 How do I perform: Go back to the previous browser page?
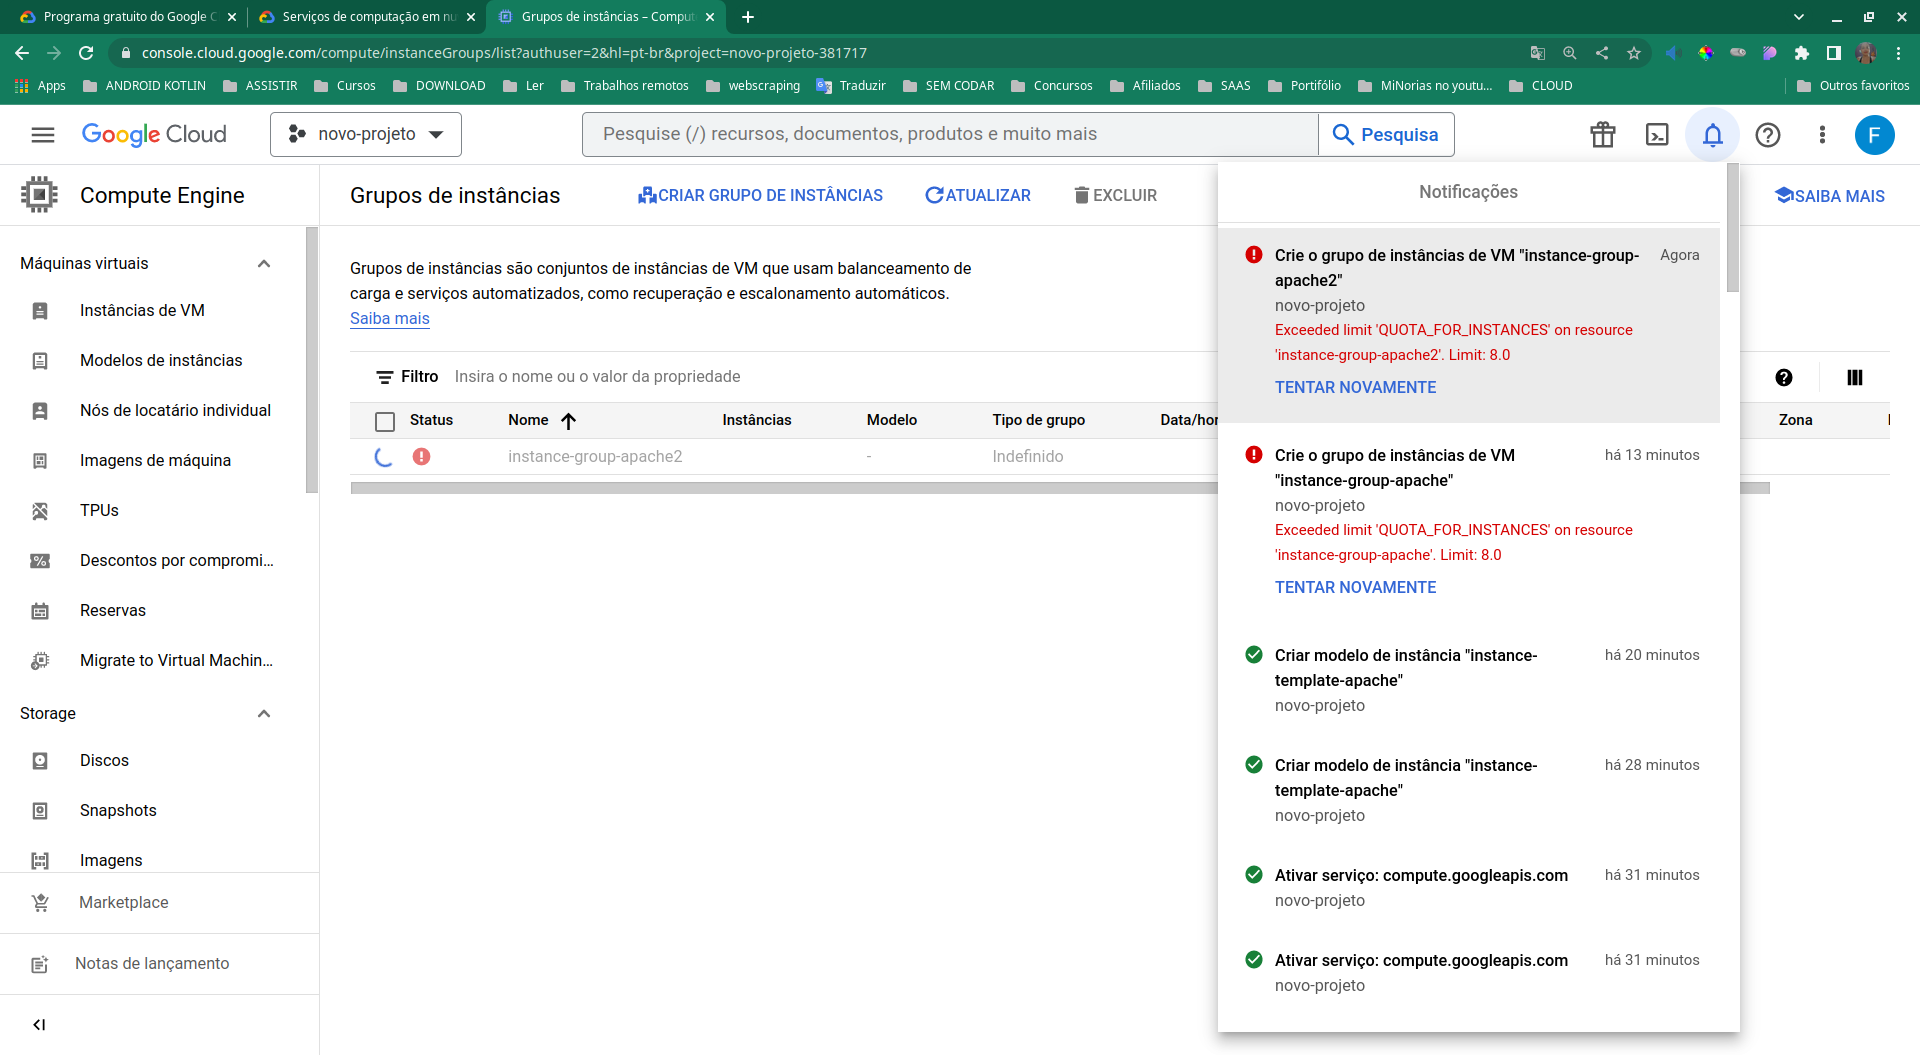(22, 53)
